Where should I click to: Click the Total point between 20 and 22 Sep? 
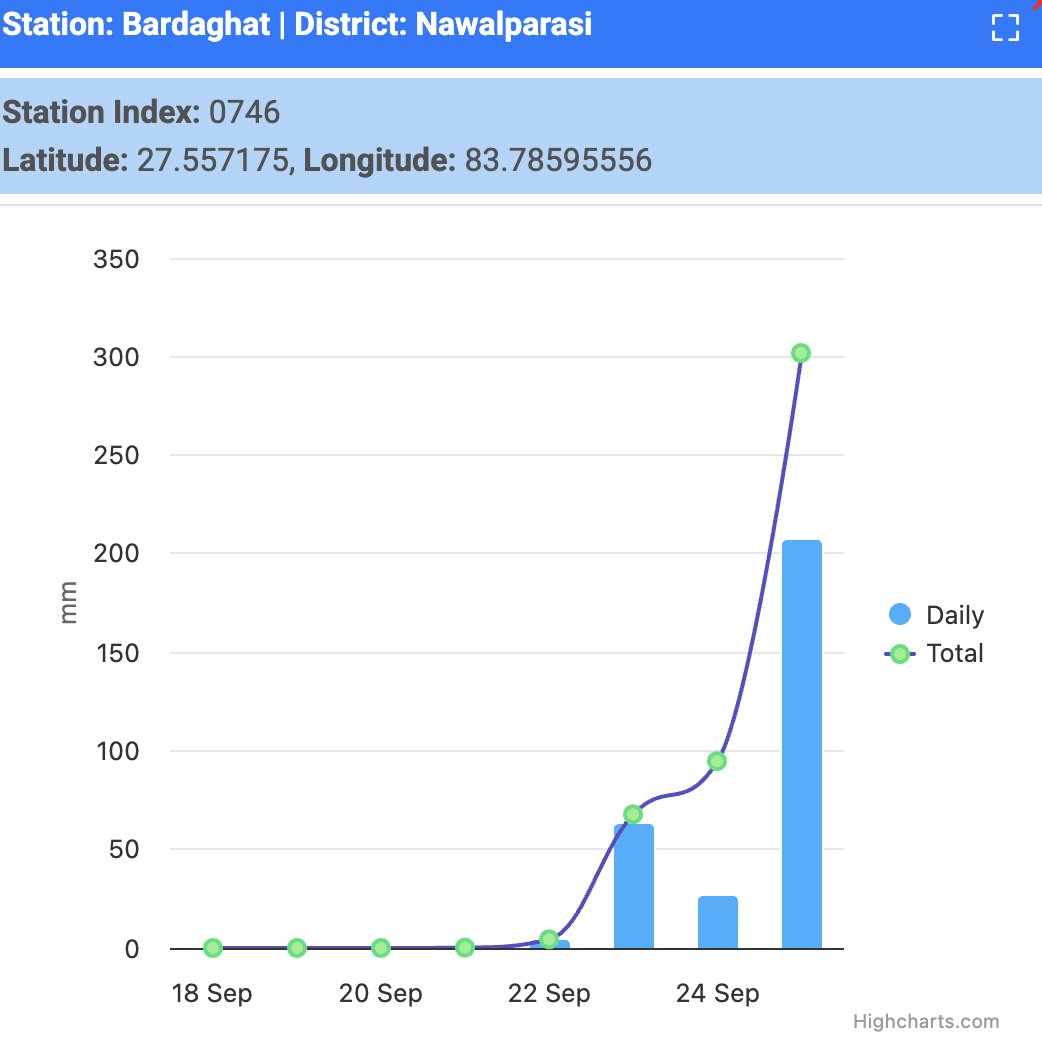[x=465, y=948]
